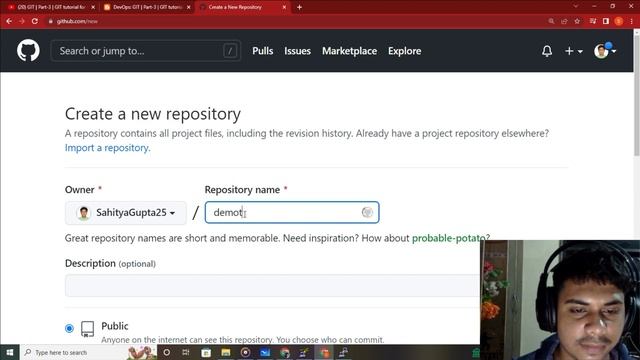The image size is (640, 360).
Task: Open the SahityaGupta25 owner dropdown
Action: [x=126, y=213]
